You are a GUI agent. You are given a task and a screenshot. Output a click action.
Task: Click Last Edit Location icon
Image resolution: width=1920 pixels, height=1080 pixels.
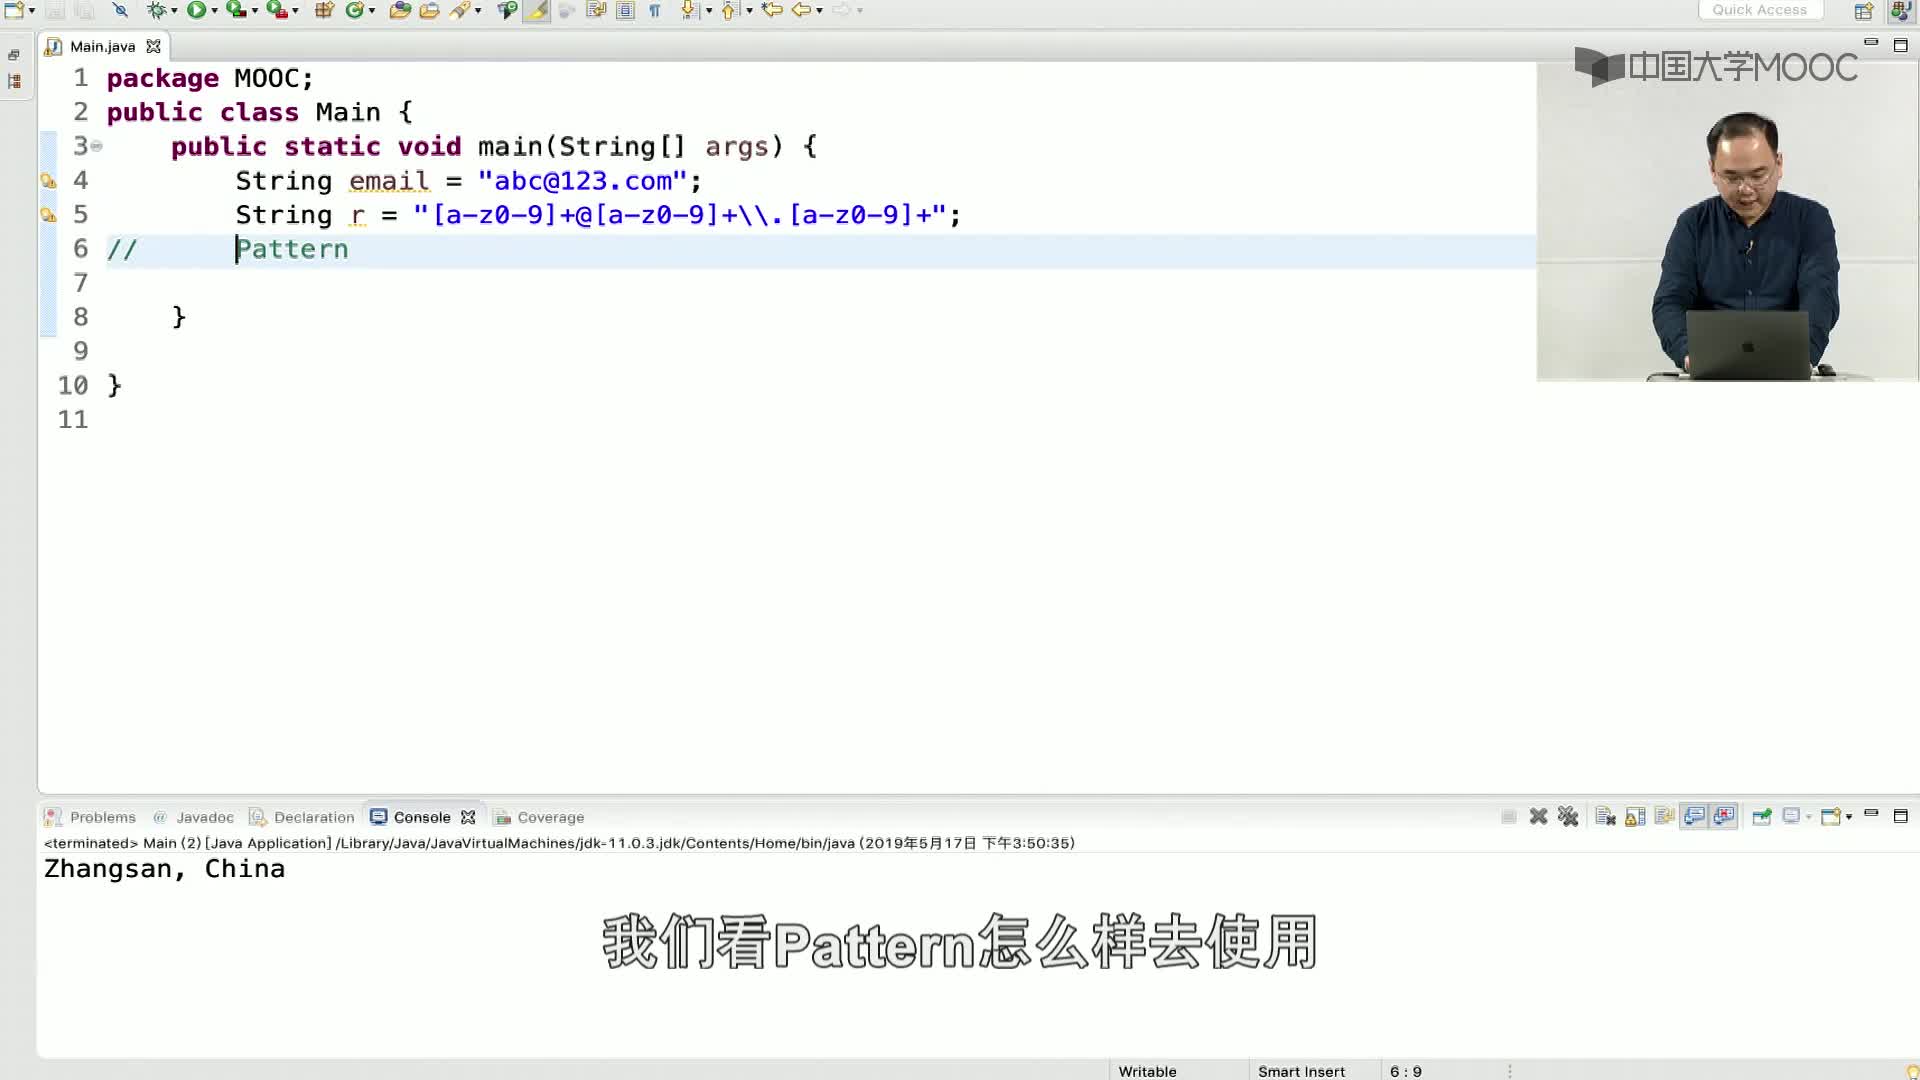(772, 10)
